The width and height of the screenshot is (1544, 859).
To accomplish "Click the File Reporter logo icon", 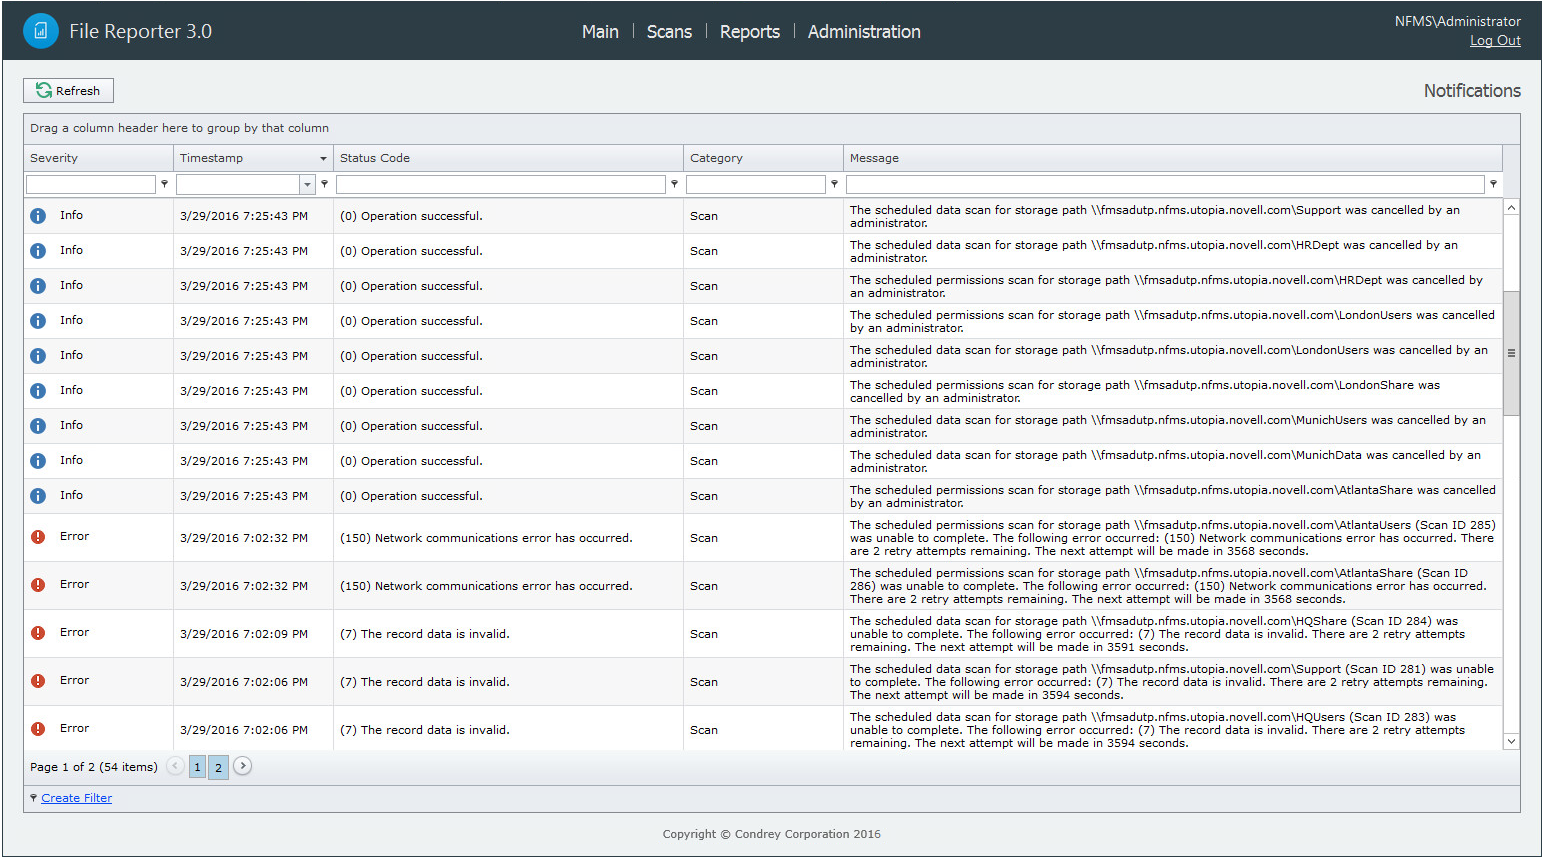I will [x=41, y=31].
